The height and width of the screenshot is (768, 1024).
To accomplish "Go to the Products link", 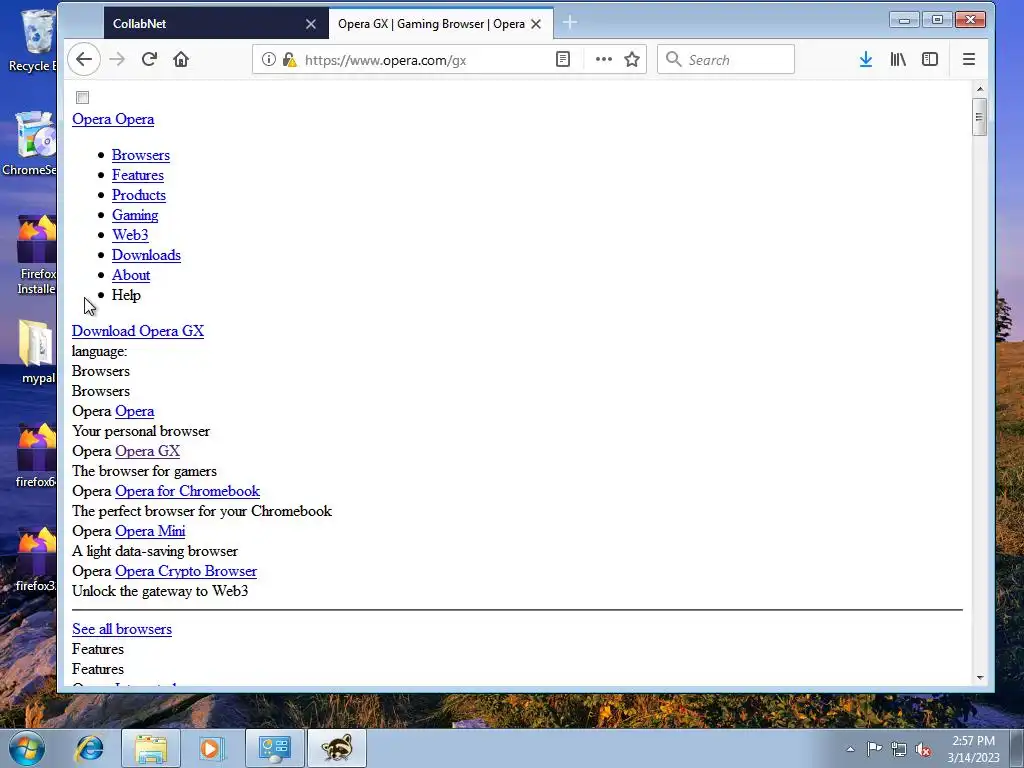I will click(138, 195).
